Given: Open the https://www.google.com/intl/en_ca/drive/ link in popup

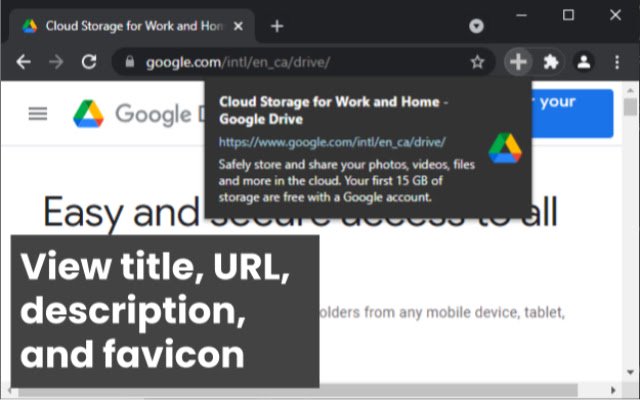Looking at the screenshot, I should [332, 142].
